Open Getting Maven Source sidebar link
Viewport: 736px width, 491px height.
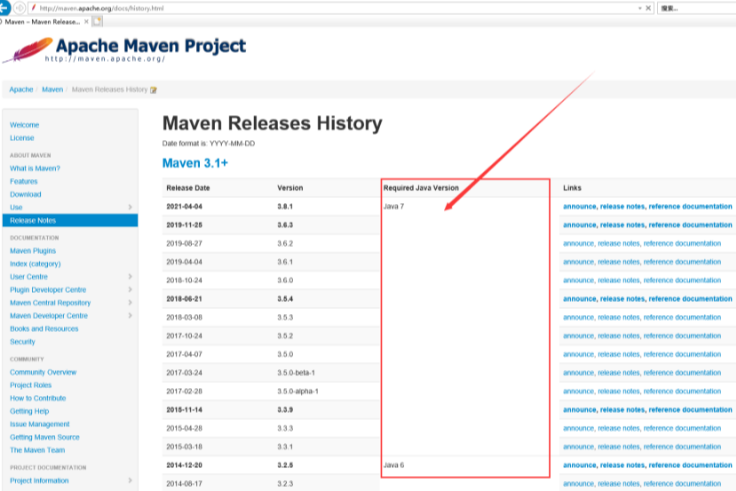pyautogui.click(x=45, y=437)
